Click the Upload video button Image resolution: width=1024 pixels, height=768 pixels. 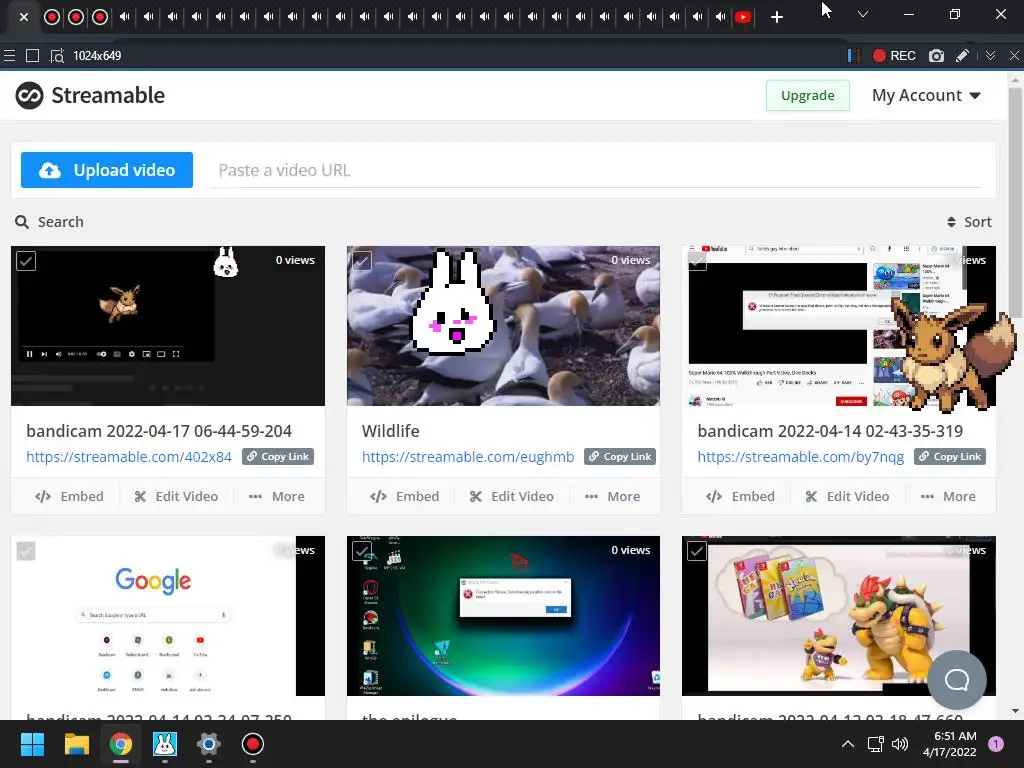[x=106, y=170]
